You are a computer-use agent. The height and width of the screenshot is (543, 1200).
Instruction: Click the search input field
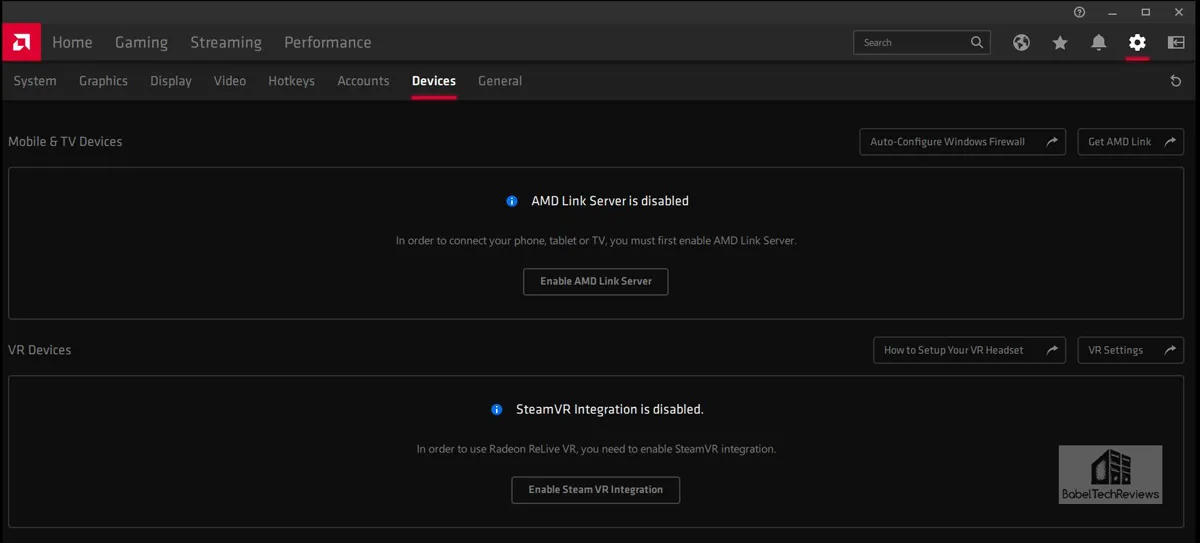pos(922,43)
